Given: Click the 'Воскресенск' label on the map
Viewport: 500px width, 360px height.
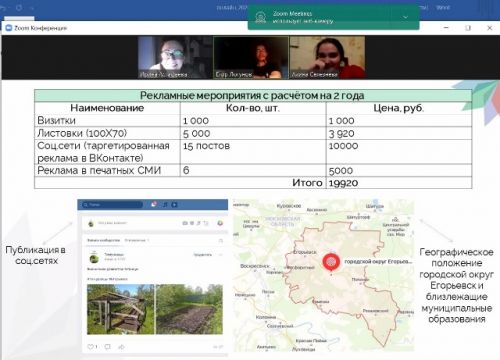Looking at the screenshot, I should pyautogui.click(x=255, y=266).
